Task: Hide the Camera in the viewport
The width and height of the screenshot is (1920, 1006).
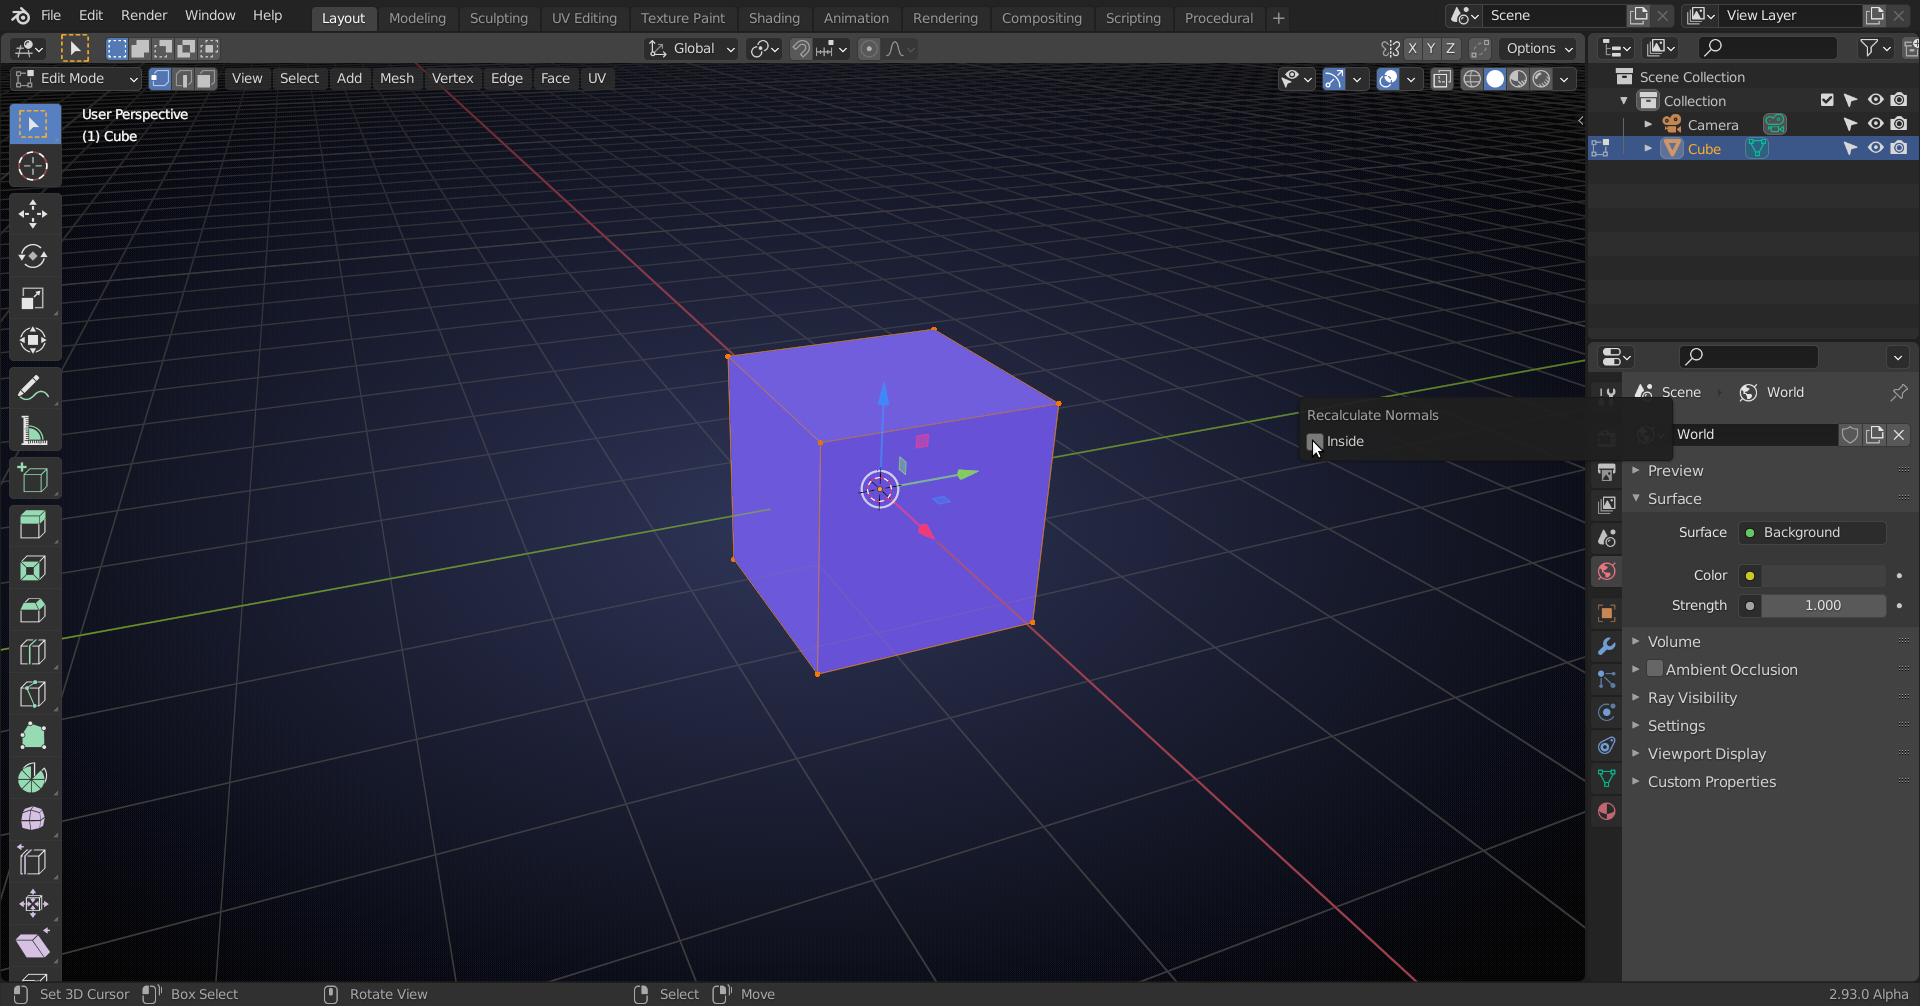Action: click(1876, 124)
